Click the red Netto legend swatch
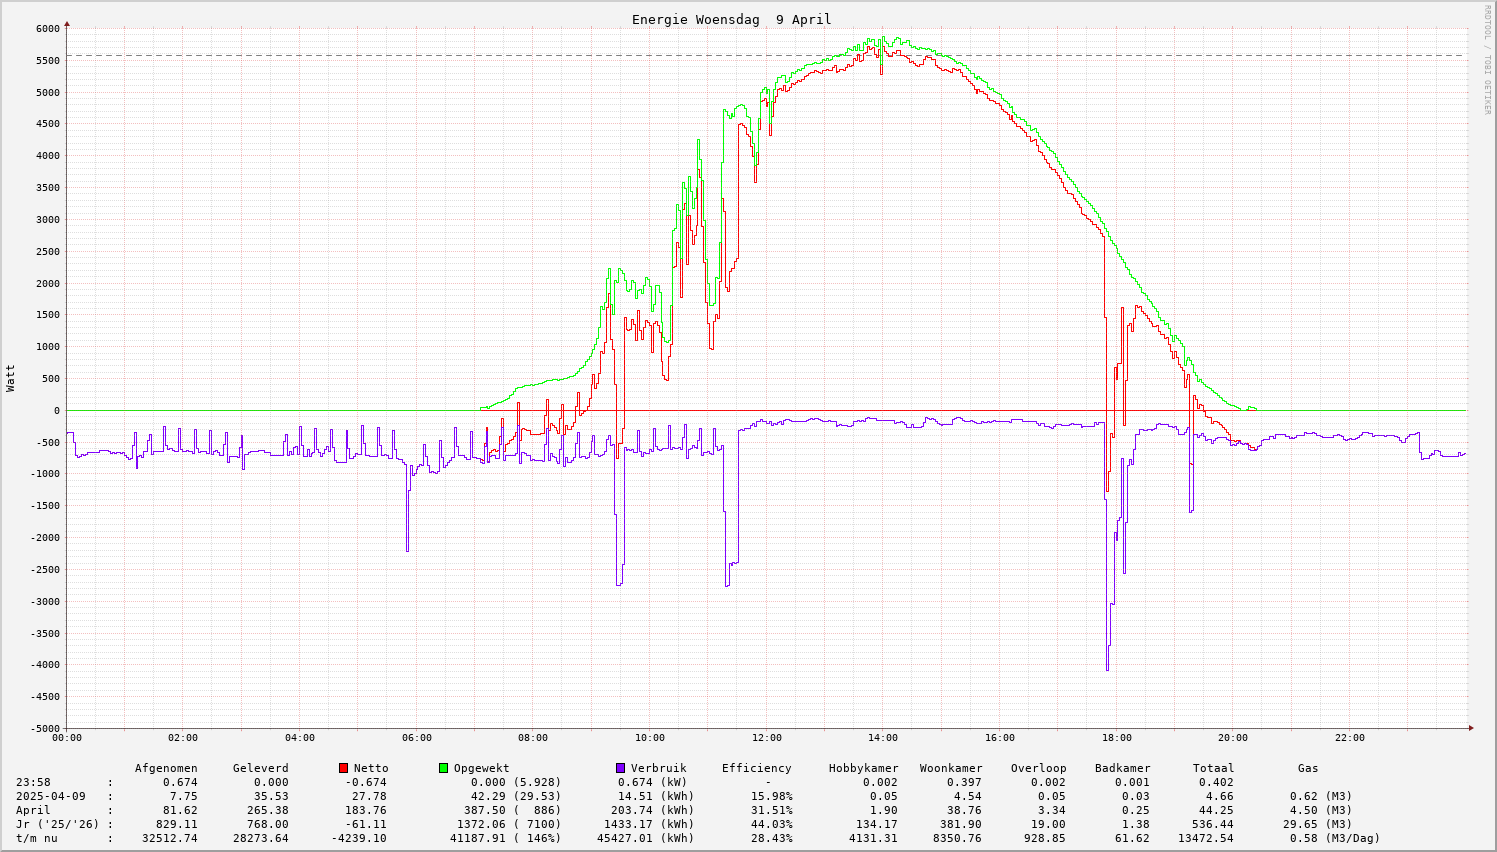Viewport: 1497px width, 852px height. pos(343,768)
